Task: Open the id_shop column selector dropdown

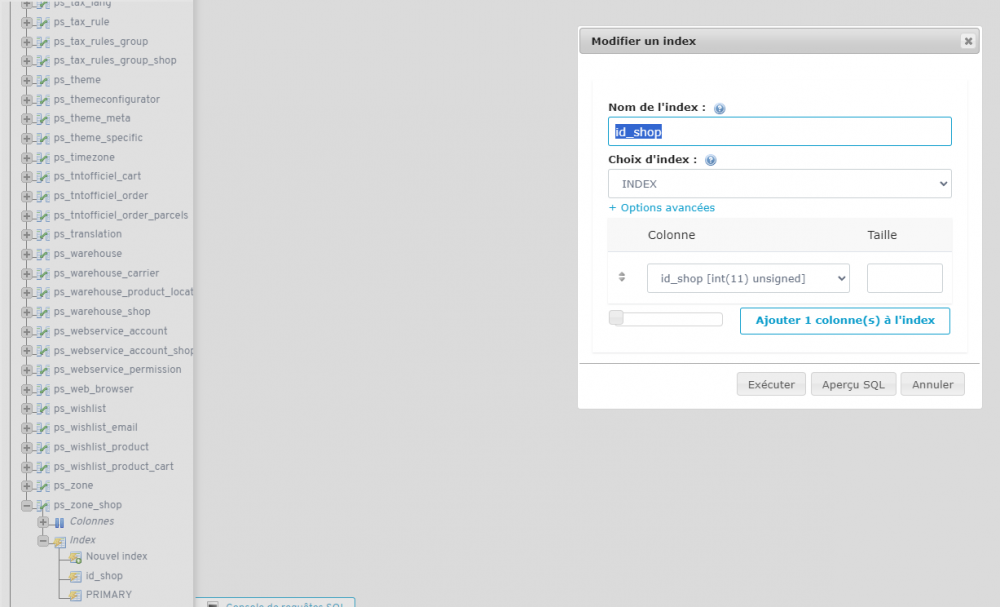Action: (748, 279)
